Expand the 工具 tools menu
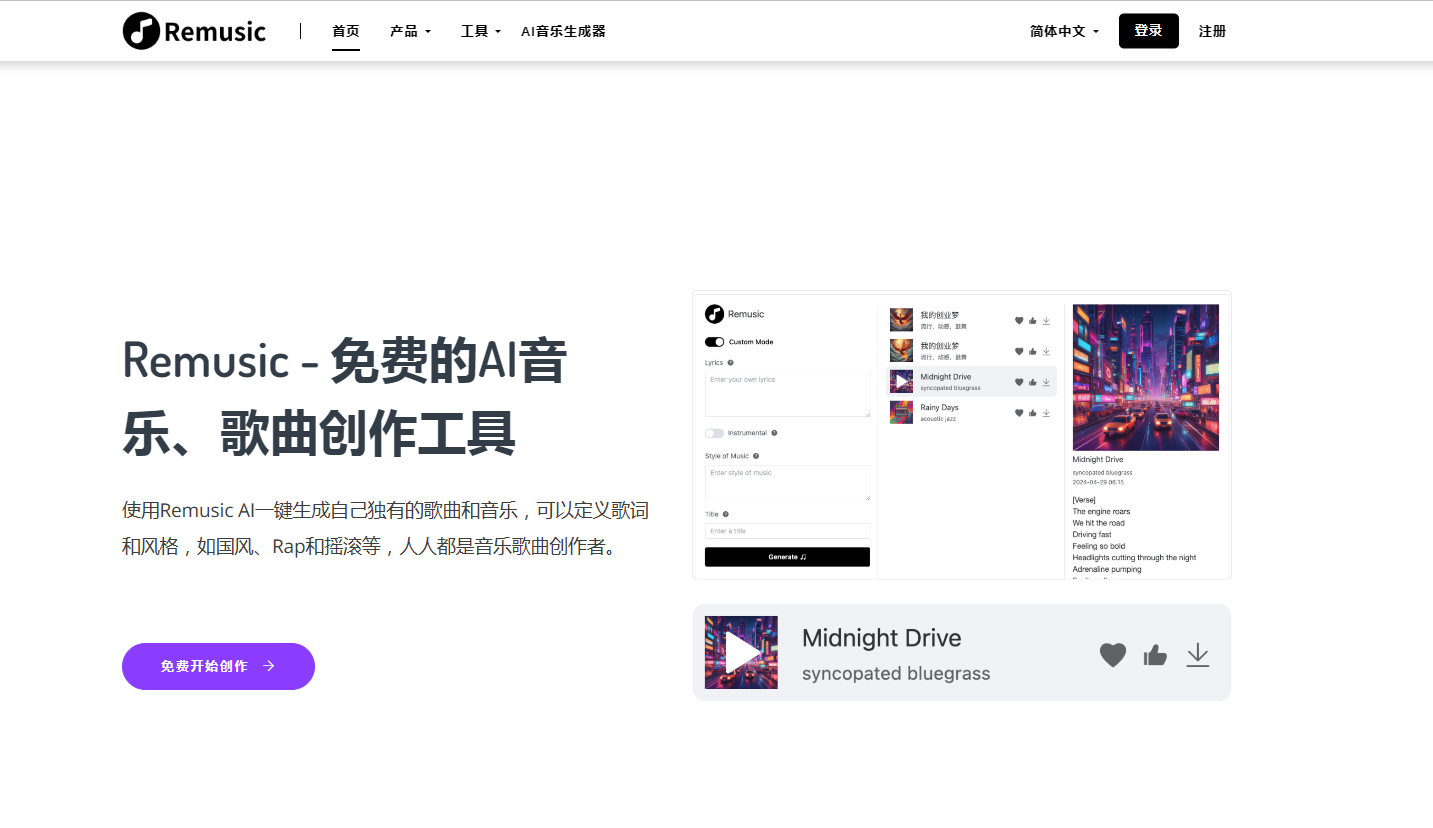Viewport: 1433px width, 828px height. [x=481, y=31]
